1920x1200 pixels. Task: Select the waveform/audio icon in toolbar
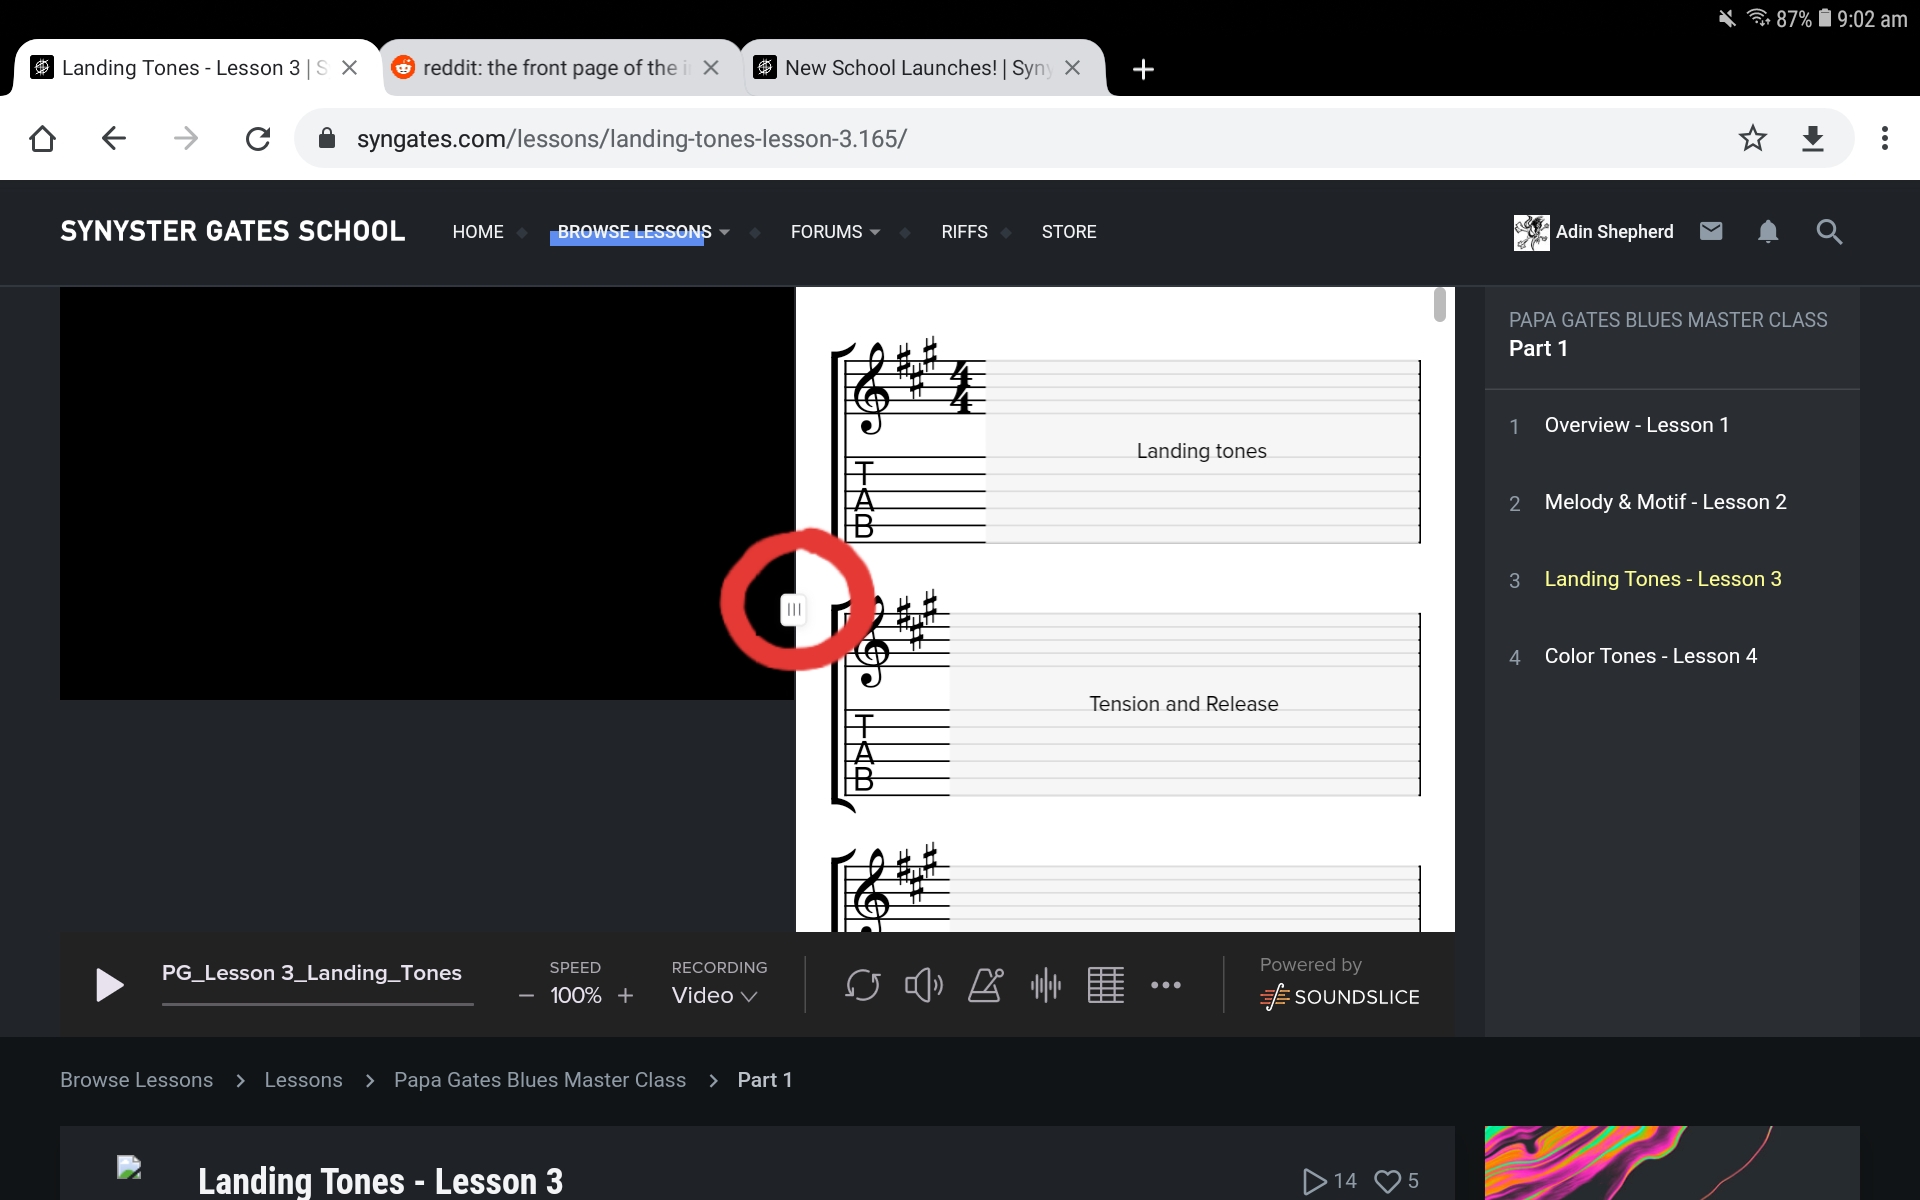(x=1044, y=983)
